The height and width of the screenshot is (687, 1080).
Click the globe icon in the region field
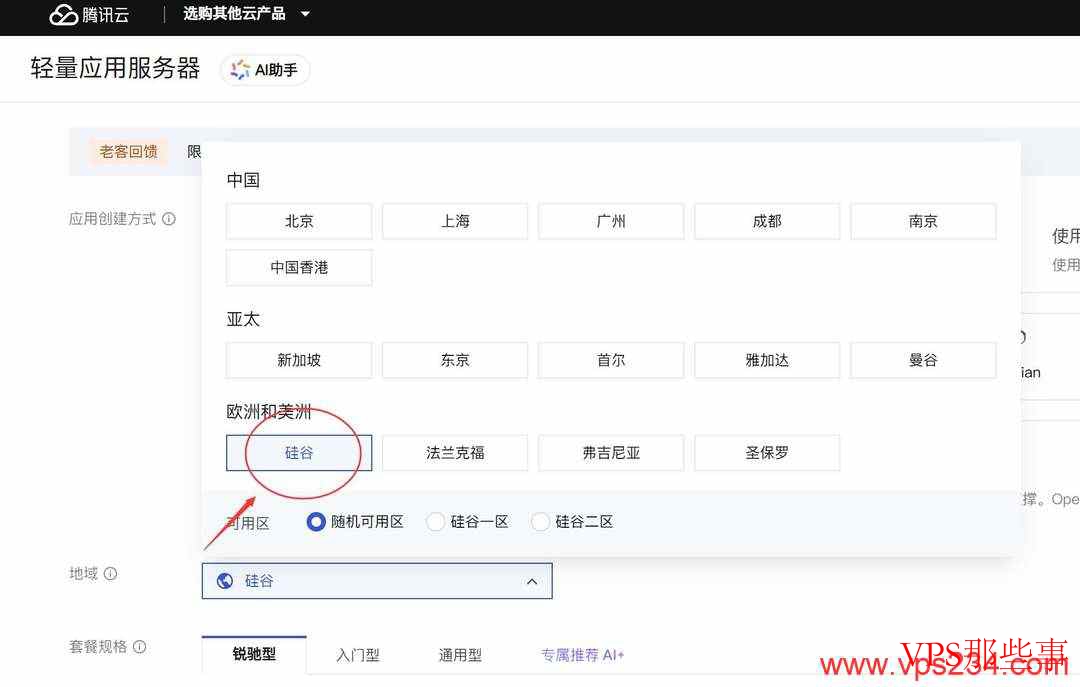click(225, 581)
